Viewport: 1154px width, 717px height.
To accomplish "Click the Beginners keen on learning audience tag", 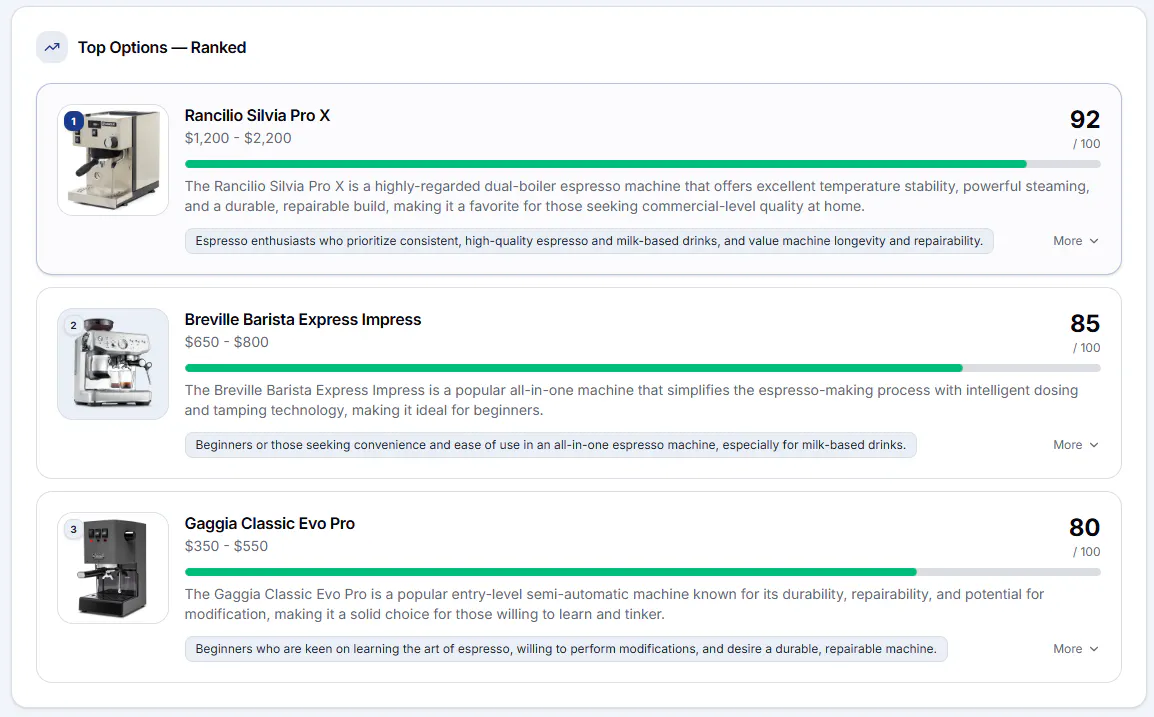I will coord(566,649).
